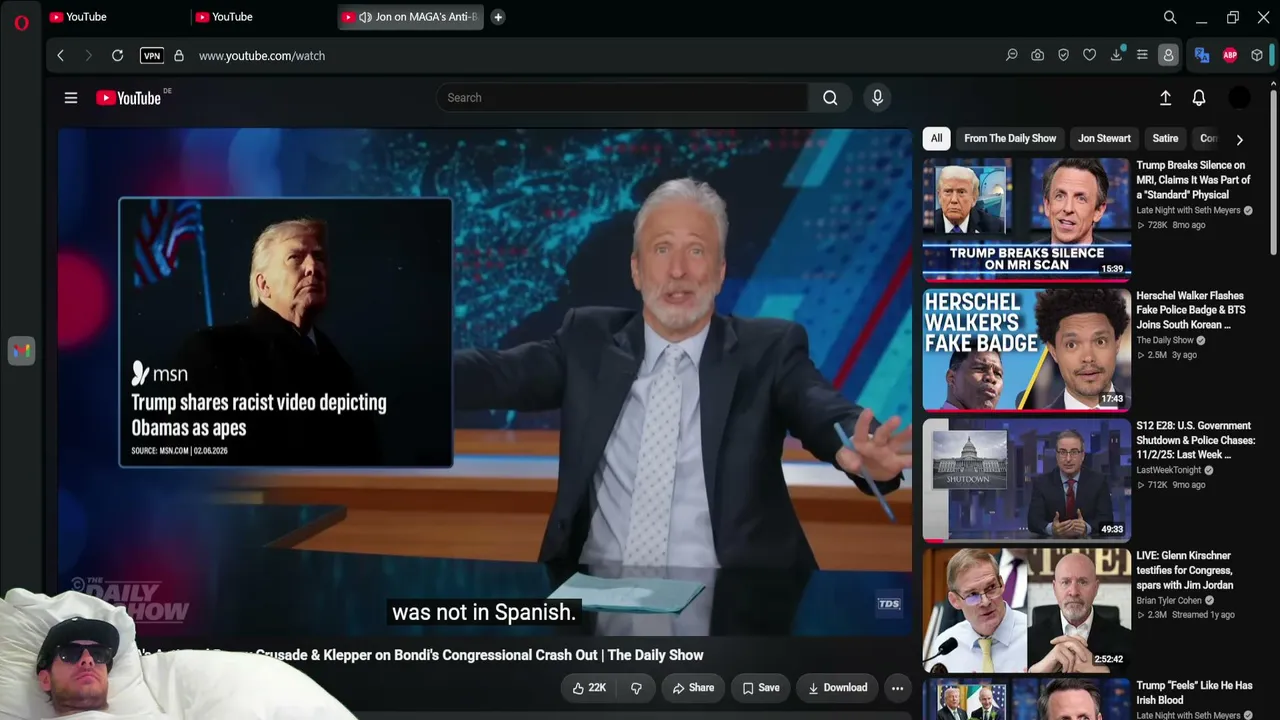This screenshot has width=1280, height=720.
Task: Open the YouTube guide hamburger menu
Action: click(71, 98)
